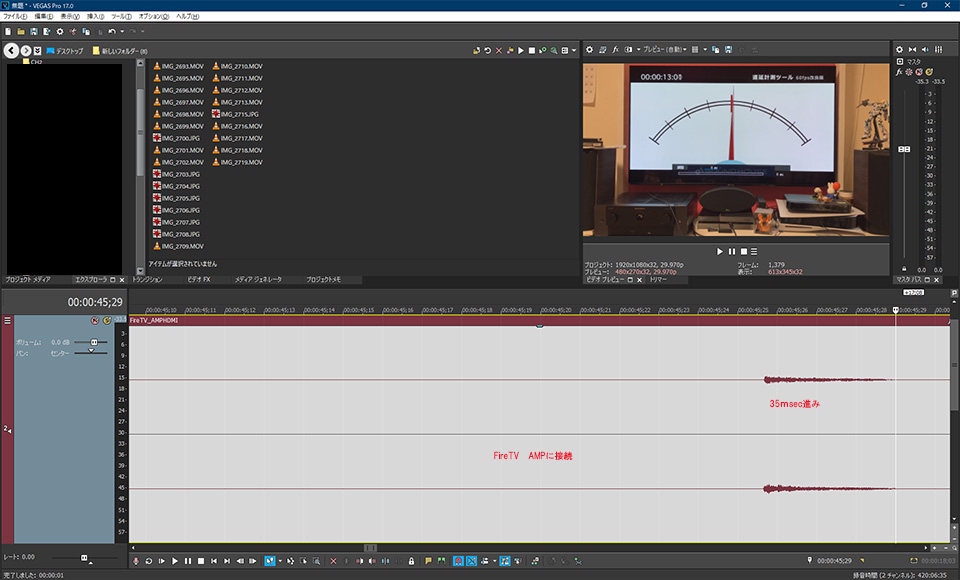Click save snapshot icon in video preview
Screen dimensions: 960x580
(x=728, y=49)
